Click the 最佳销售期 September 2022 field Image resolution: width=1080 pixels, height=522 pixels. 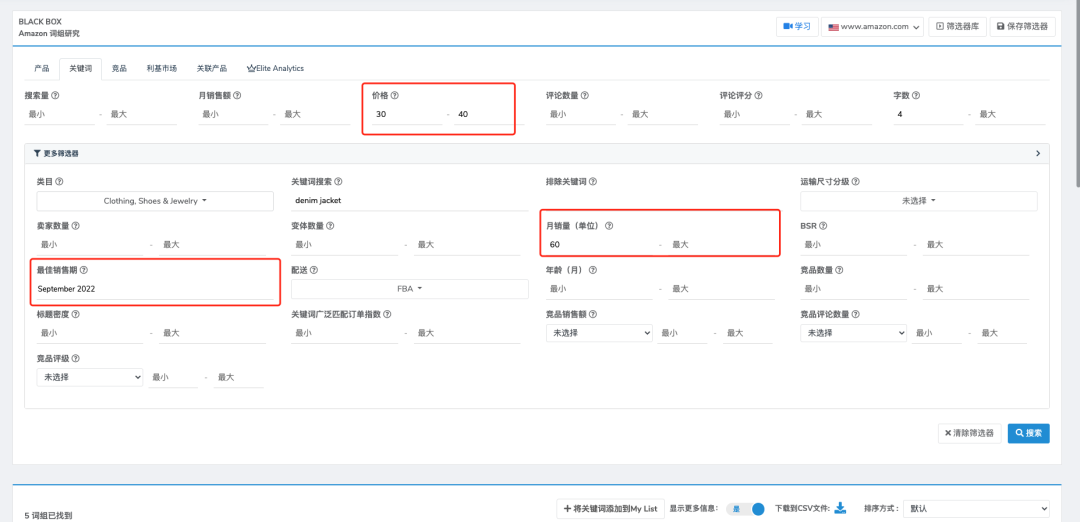[150, 289]
